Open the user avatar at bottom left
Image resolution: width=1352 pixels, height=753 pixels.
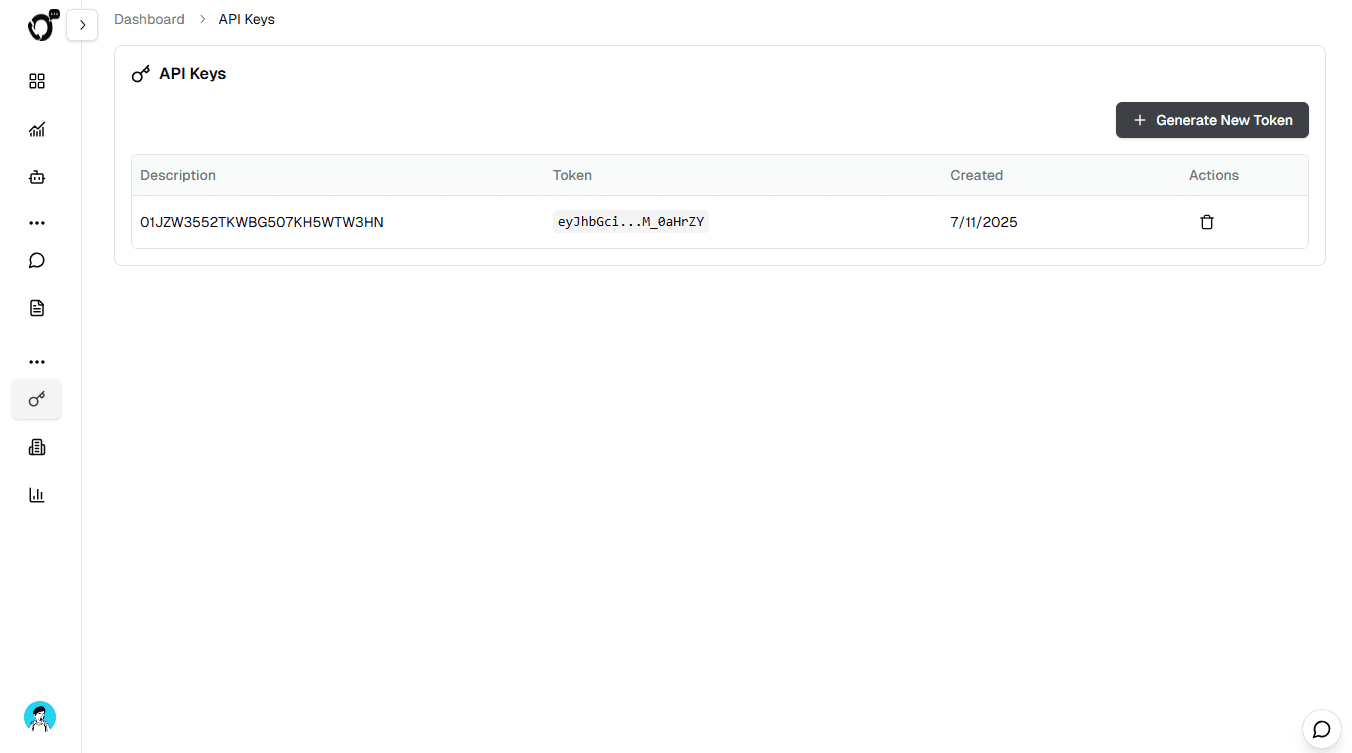coord(40,717)
